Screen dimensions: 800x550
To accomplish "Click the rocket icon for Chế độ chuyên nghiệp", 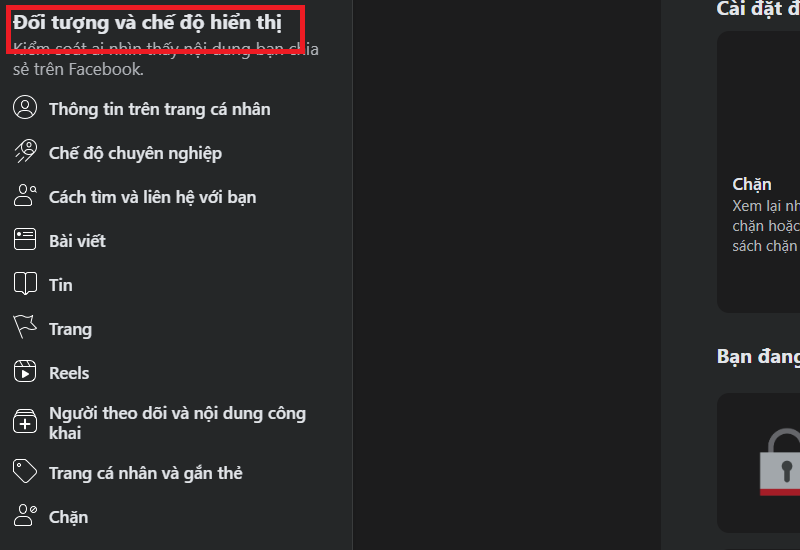I will pyautogui.click(x=25, y=152).
